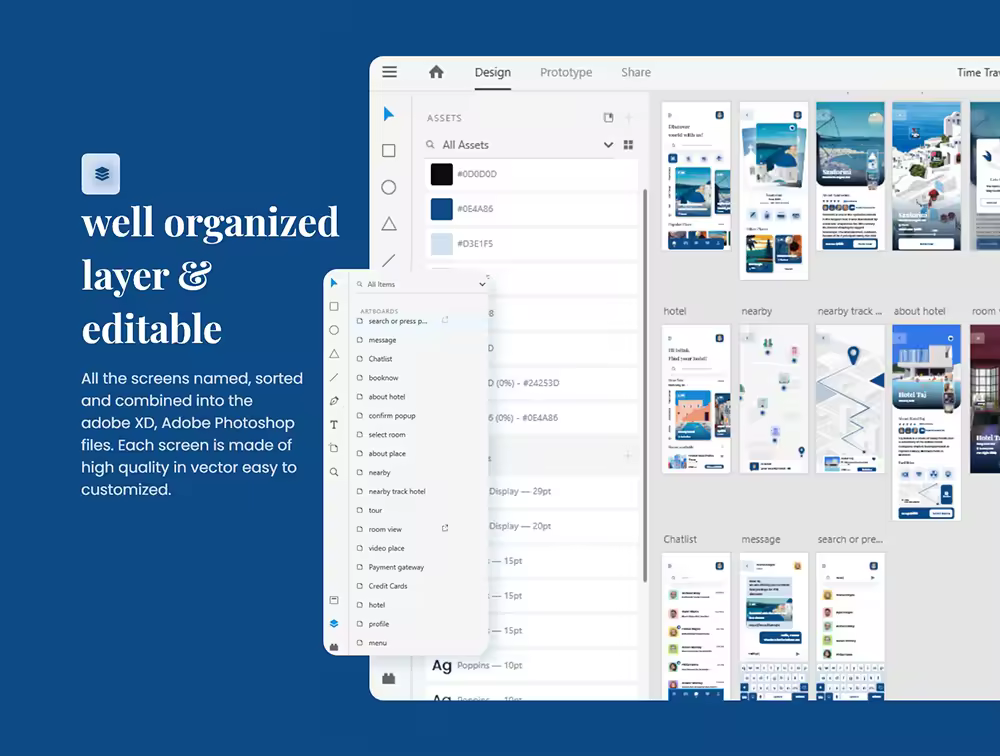Open Plugins icon at bottom of main window toolbar
The width and height of the screenshot is (1000, 756).
click(388, 678)
